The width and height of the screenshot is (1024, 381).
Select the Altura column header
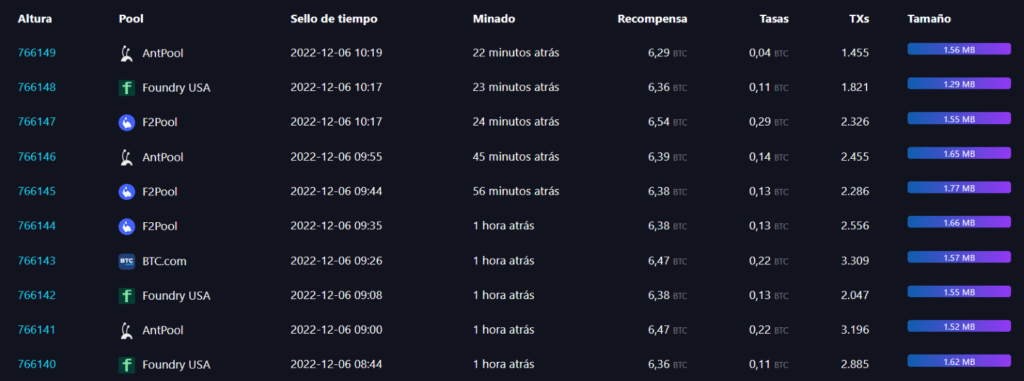pyautogui.click(x=35, y=19)
